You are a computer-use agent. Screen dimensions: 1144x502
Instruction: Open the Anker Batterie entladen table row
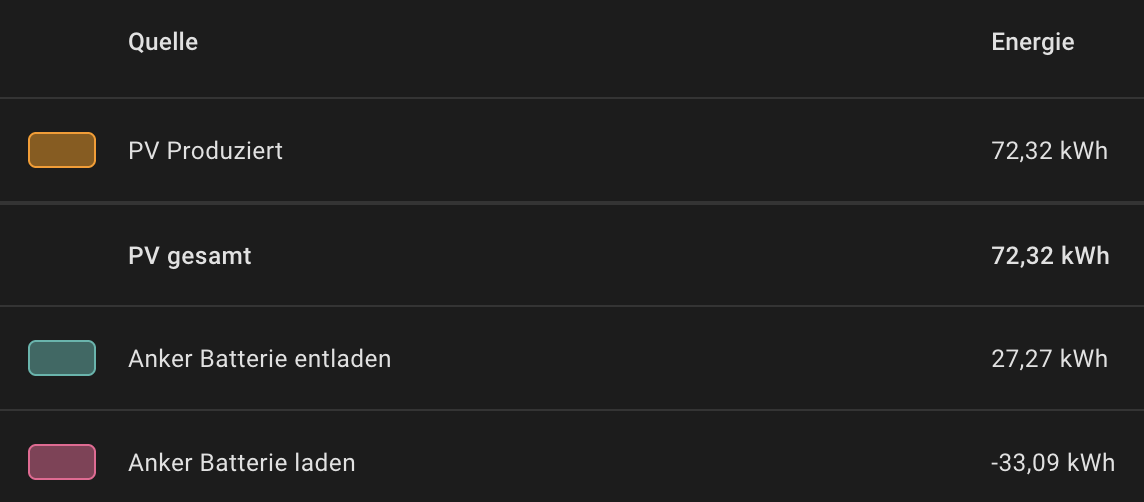[572, 358]
